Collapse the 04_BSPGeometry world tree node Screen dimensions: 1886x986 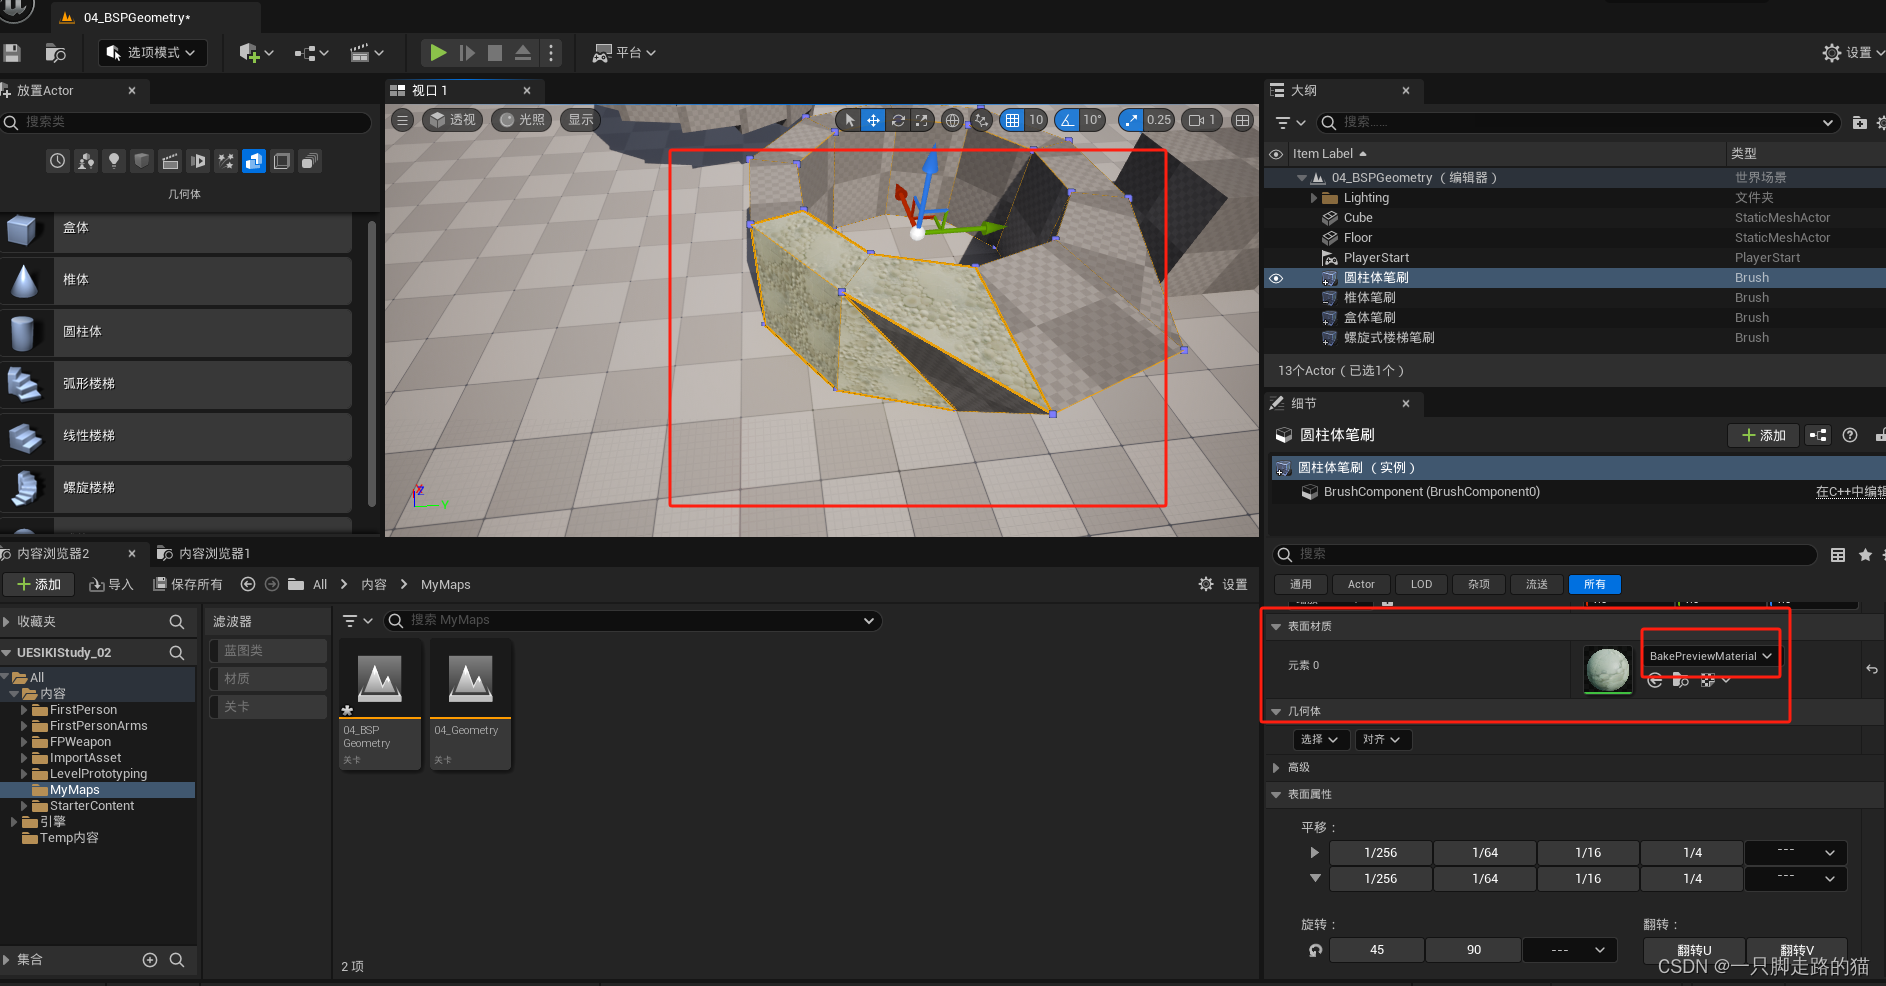[x=1302, y=178]
